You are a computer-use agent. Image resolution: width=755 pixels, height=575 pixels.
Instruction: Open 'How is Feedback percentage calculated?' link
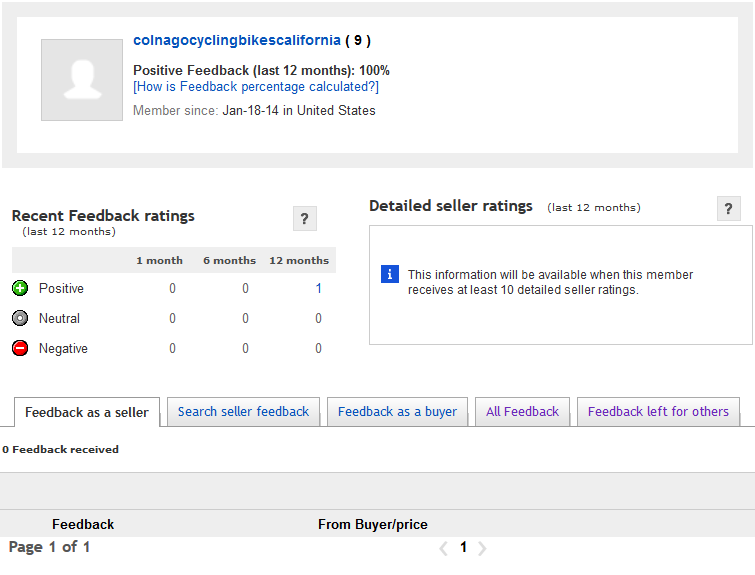pyautogui.click(x=256, y=87)
